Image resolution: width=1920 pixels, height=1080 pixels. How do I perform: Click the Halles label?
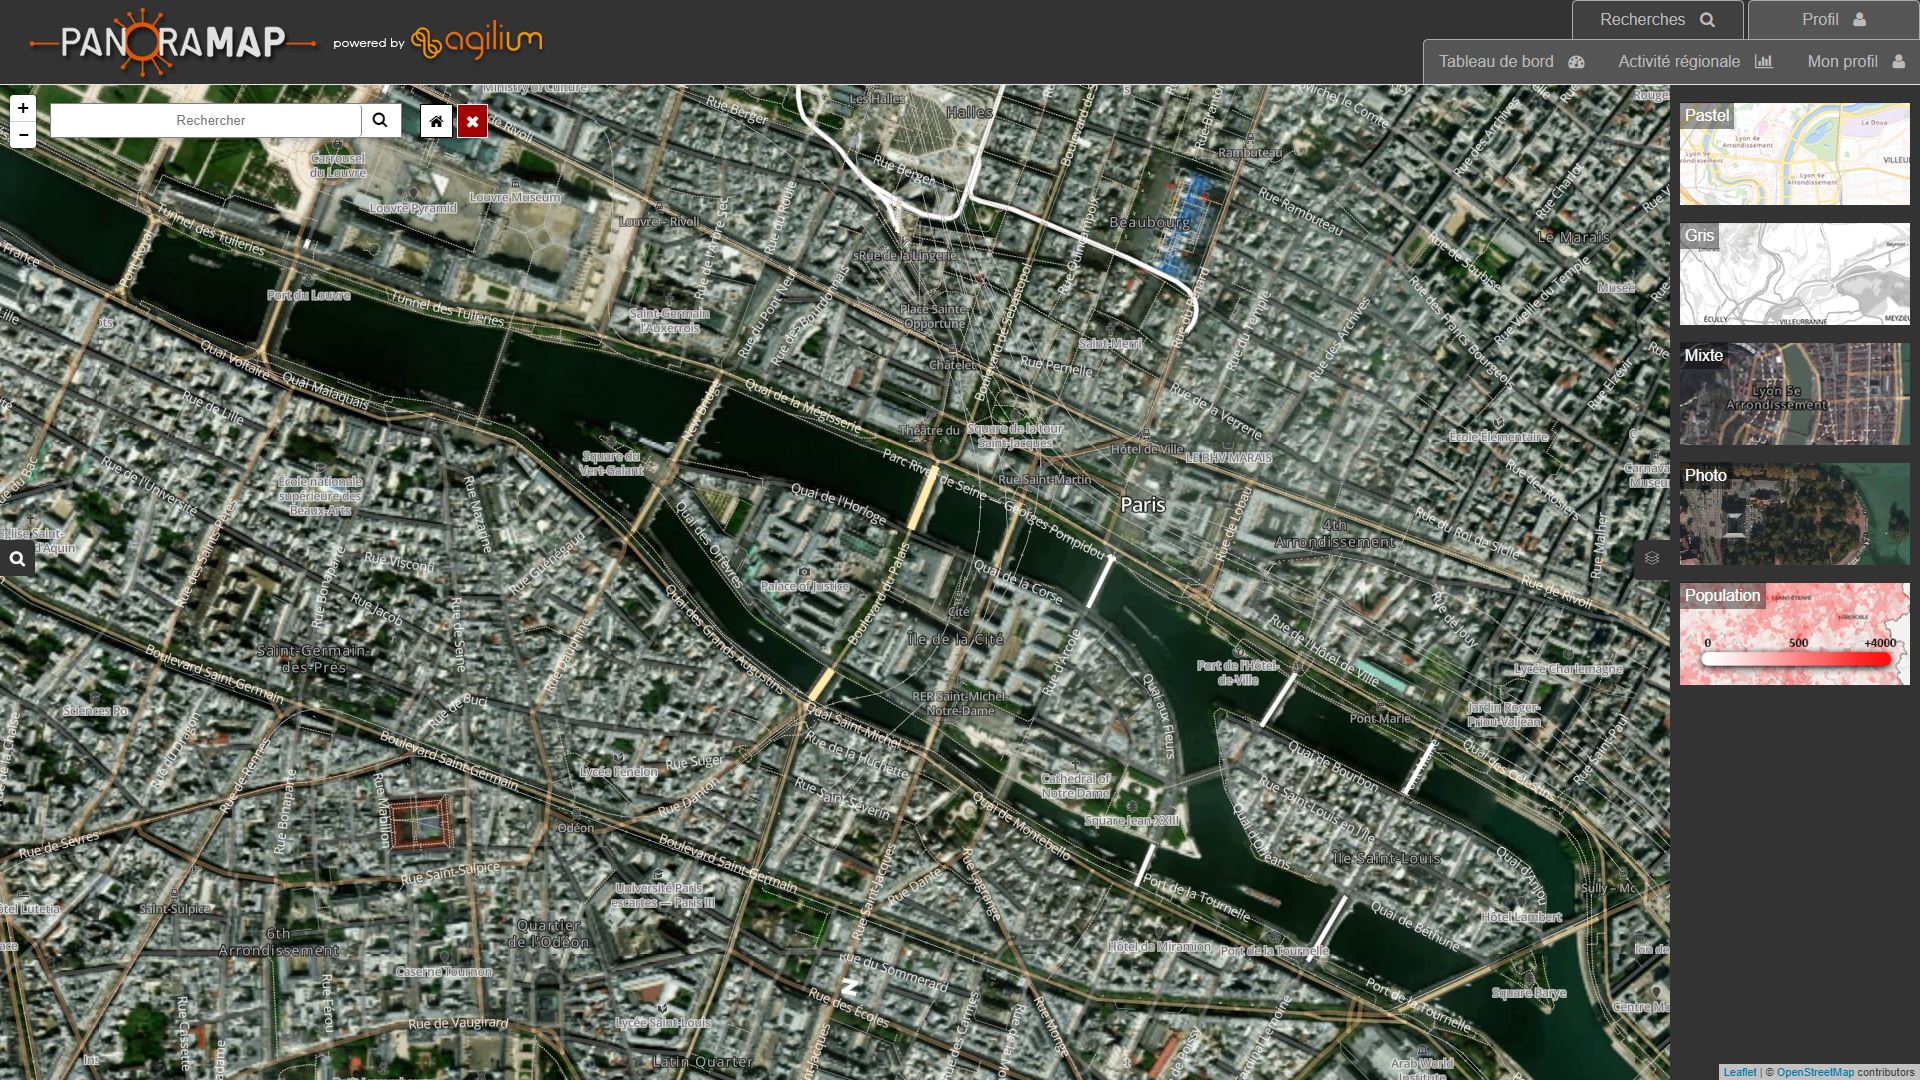pyautogui.click(x=969, y=113)
